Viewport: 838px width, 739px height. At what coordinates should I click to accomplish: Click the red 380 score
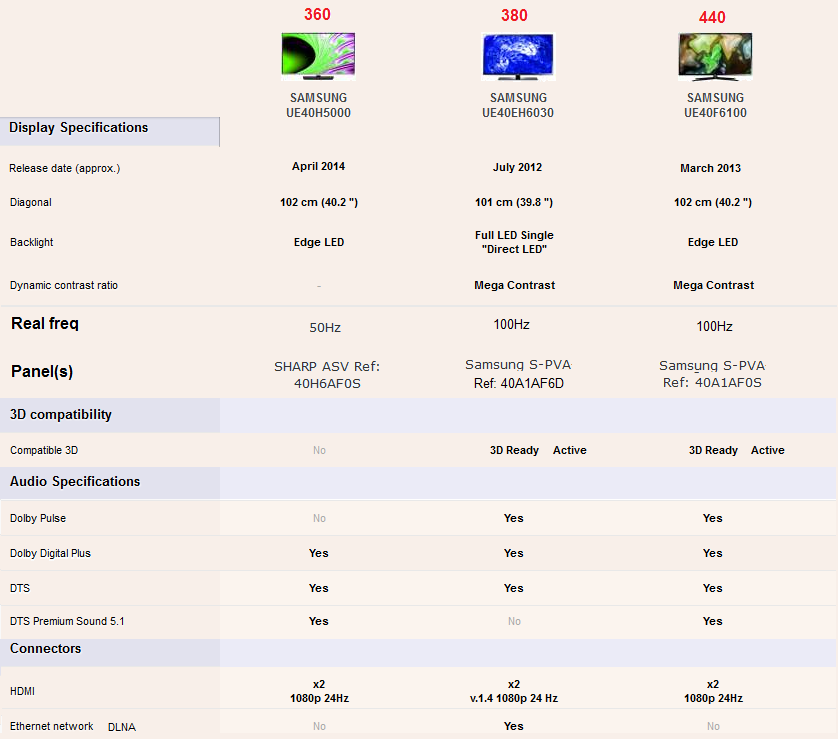[514, 15]
